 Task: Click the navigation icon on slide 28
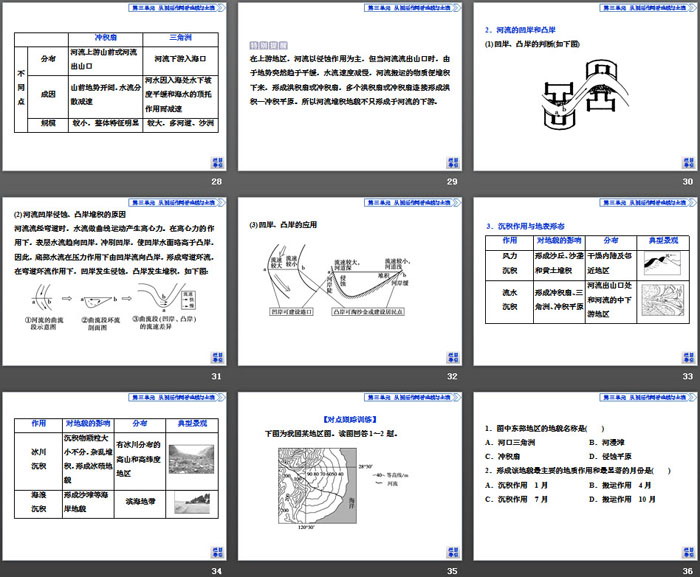217,163
